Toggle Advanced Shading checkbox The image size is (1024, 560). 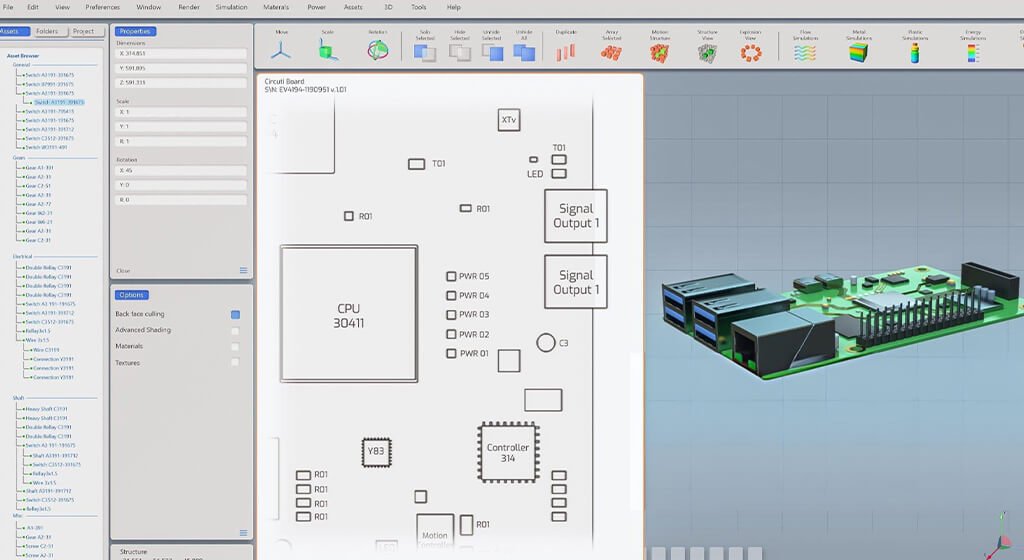coord(235,331)
